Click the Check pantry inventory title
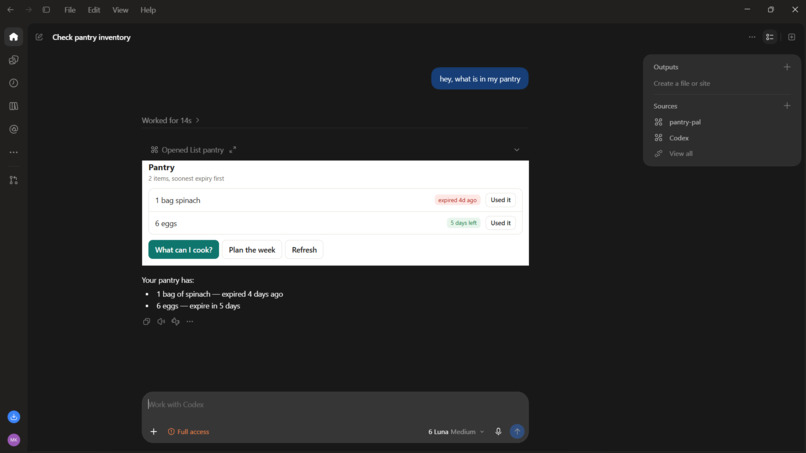 tap(91, 37)
